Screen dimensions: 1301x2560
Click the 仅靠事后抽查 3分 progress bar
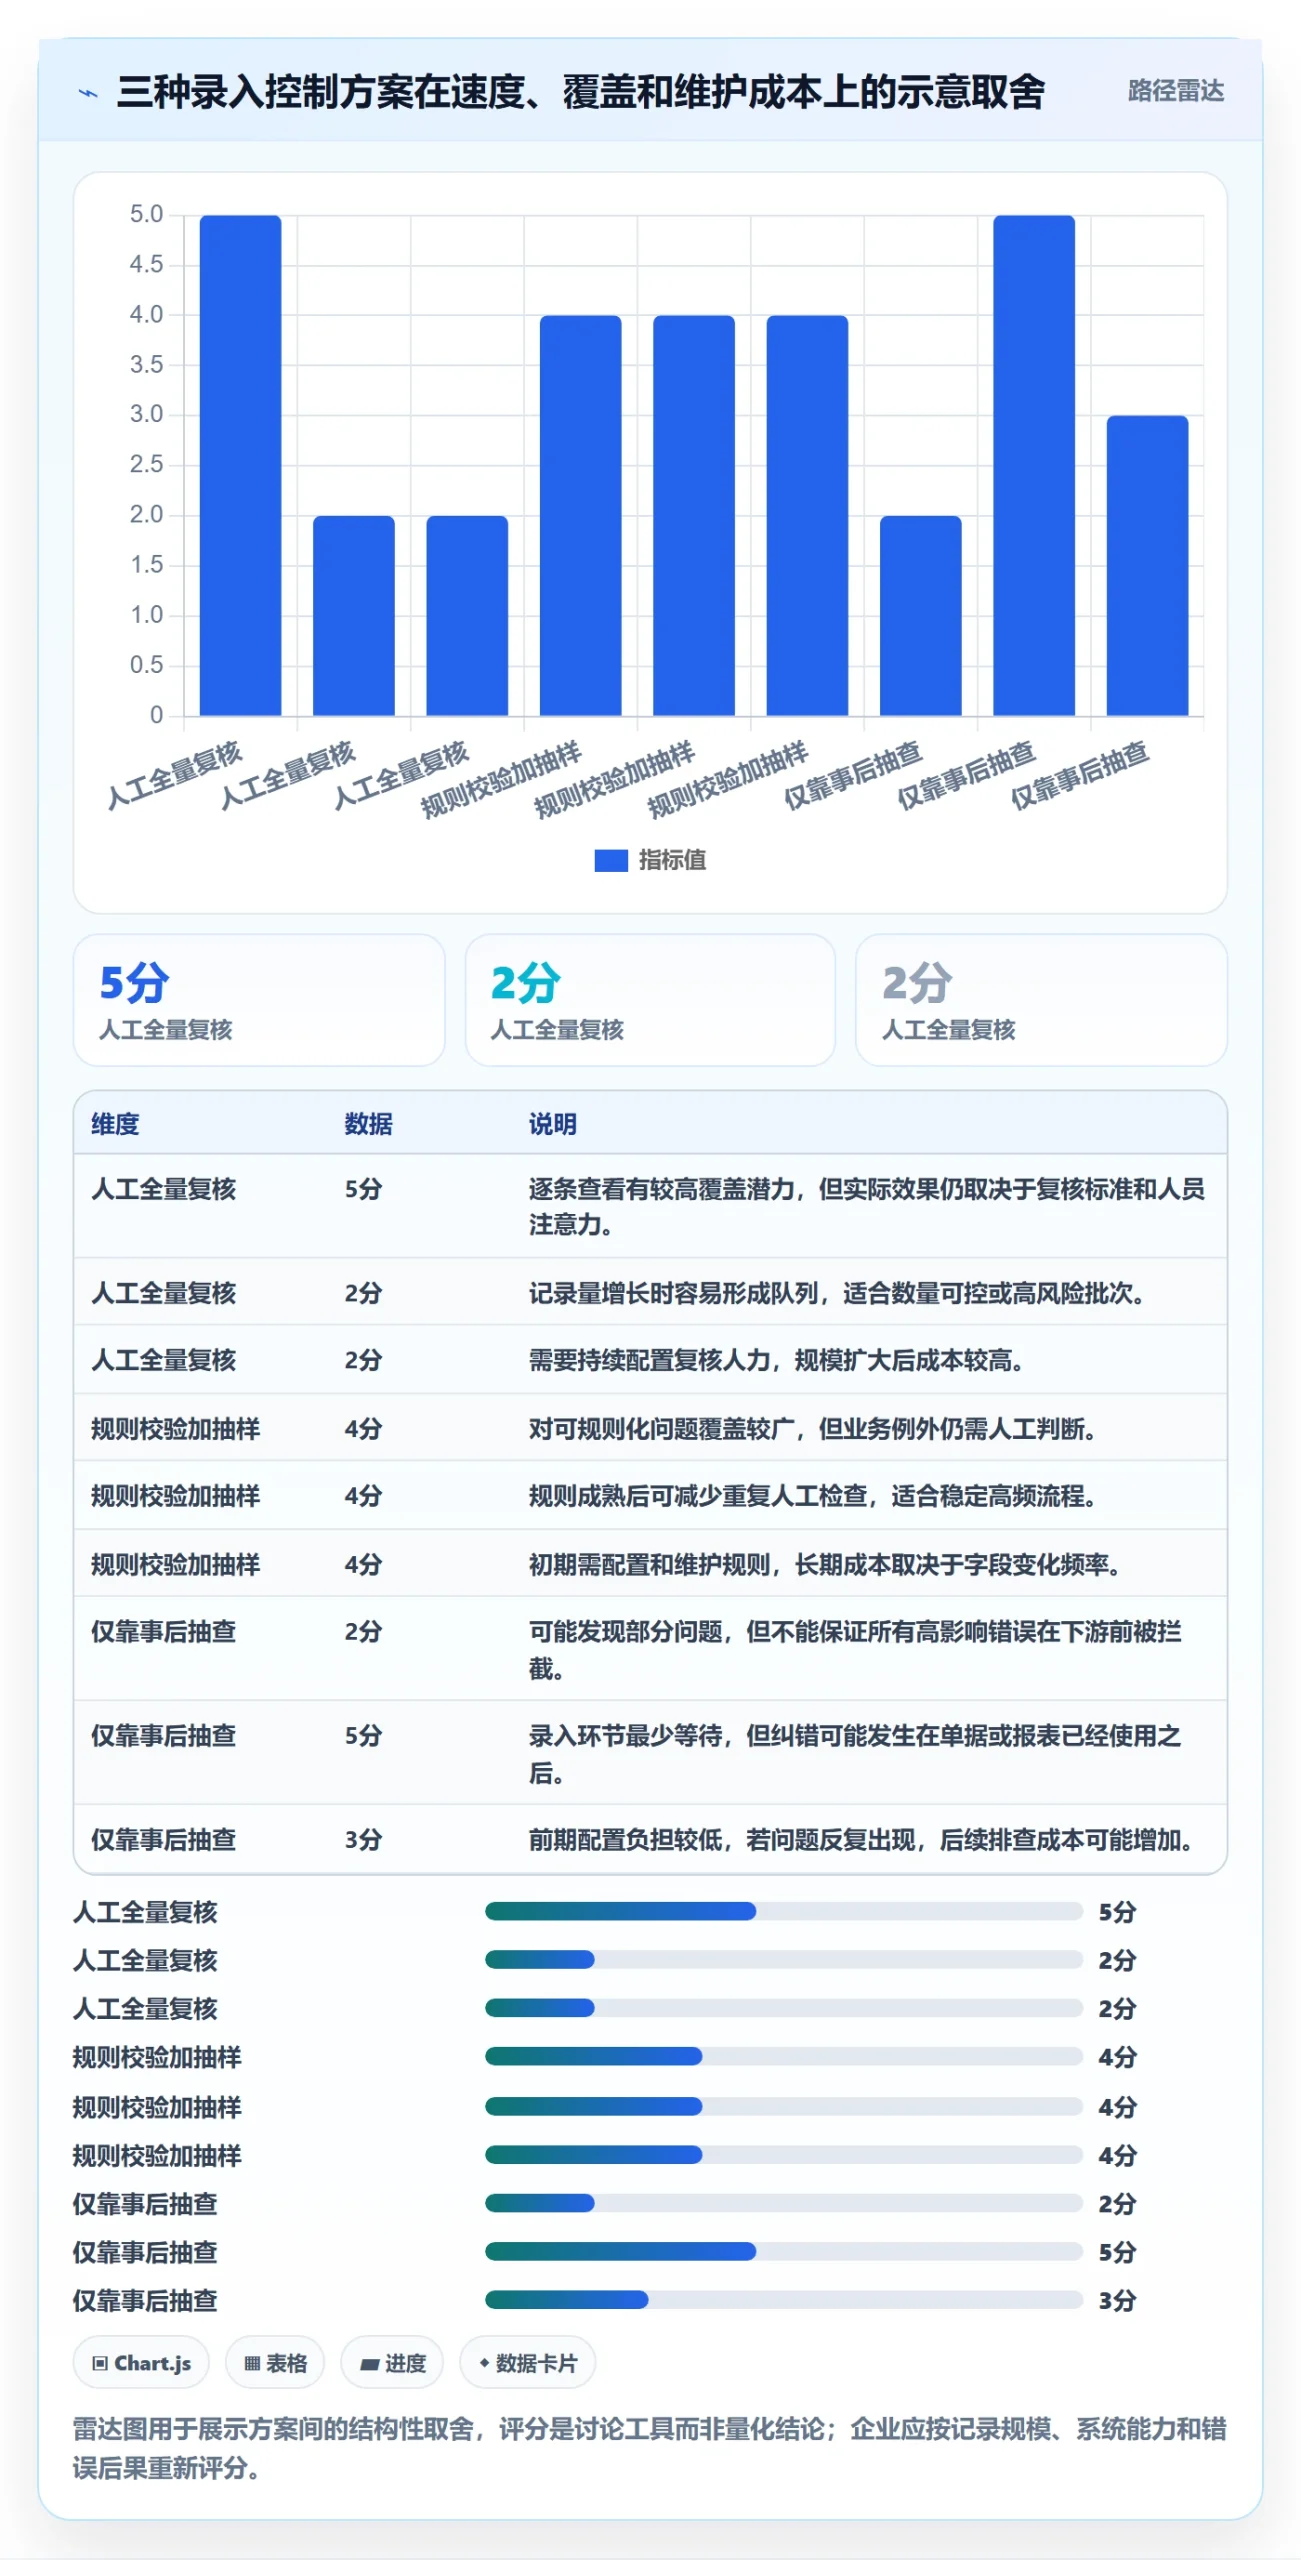(783, 2299)
